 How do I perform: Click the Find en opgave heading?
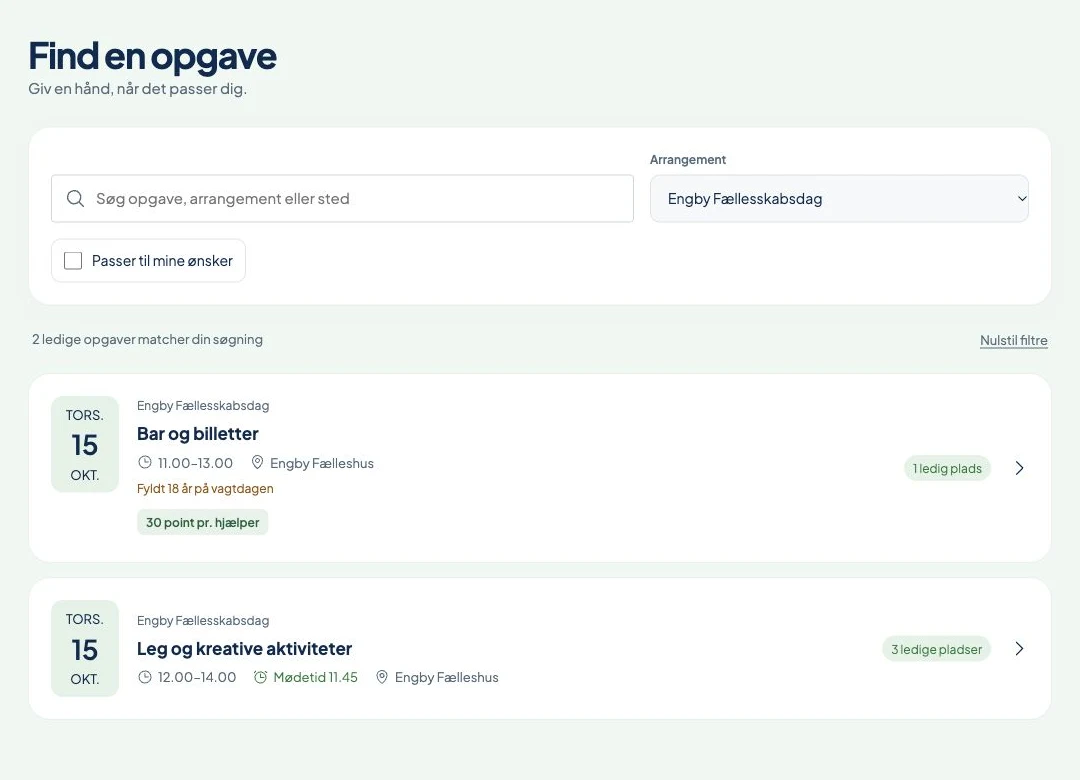point(152,57)
